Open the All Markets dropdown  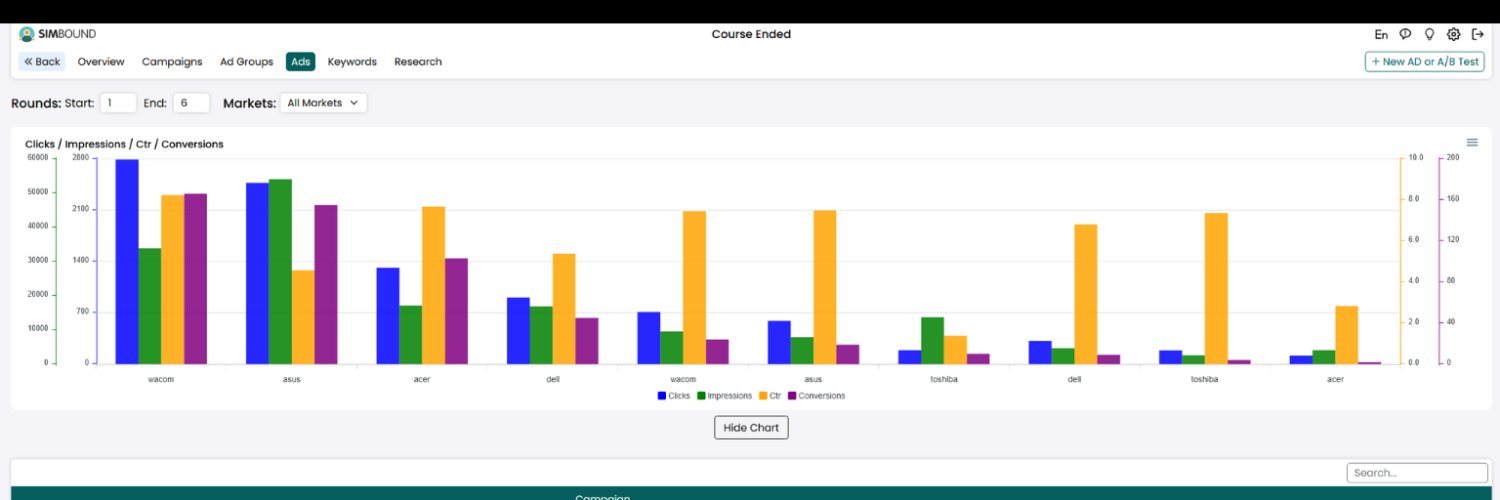323,103
